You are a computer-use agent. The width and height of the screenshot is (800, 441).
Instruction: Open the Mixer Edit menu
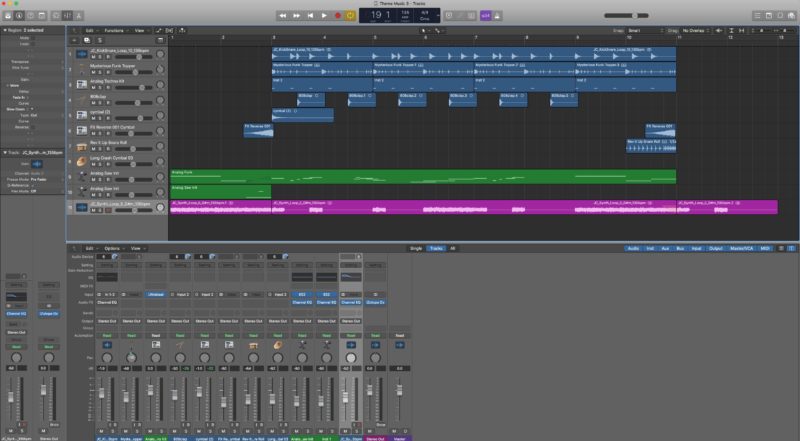(91, 249)
